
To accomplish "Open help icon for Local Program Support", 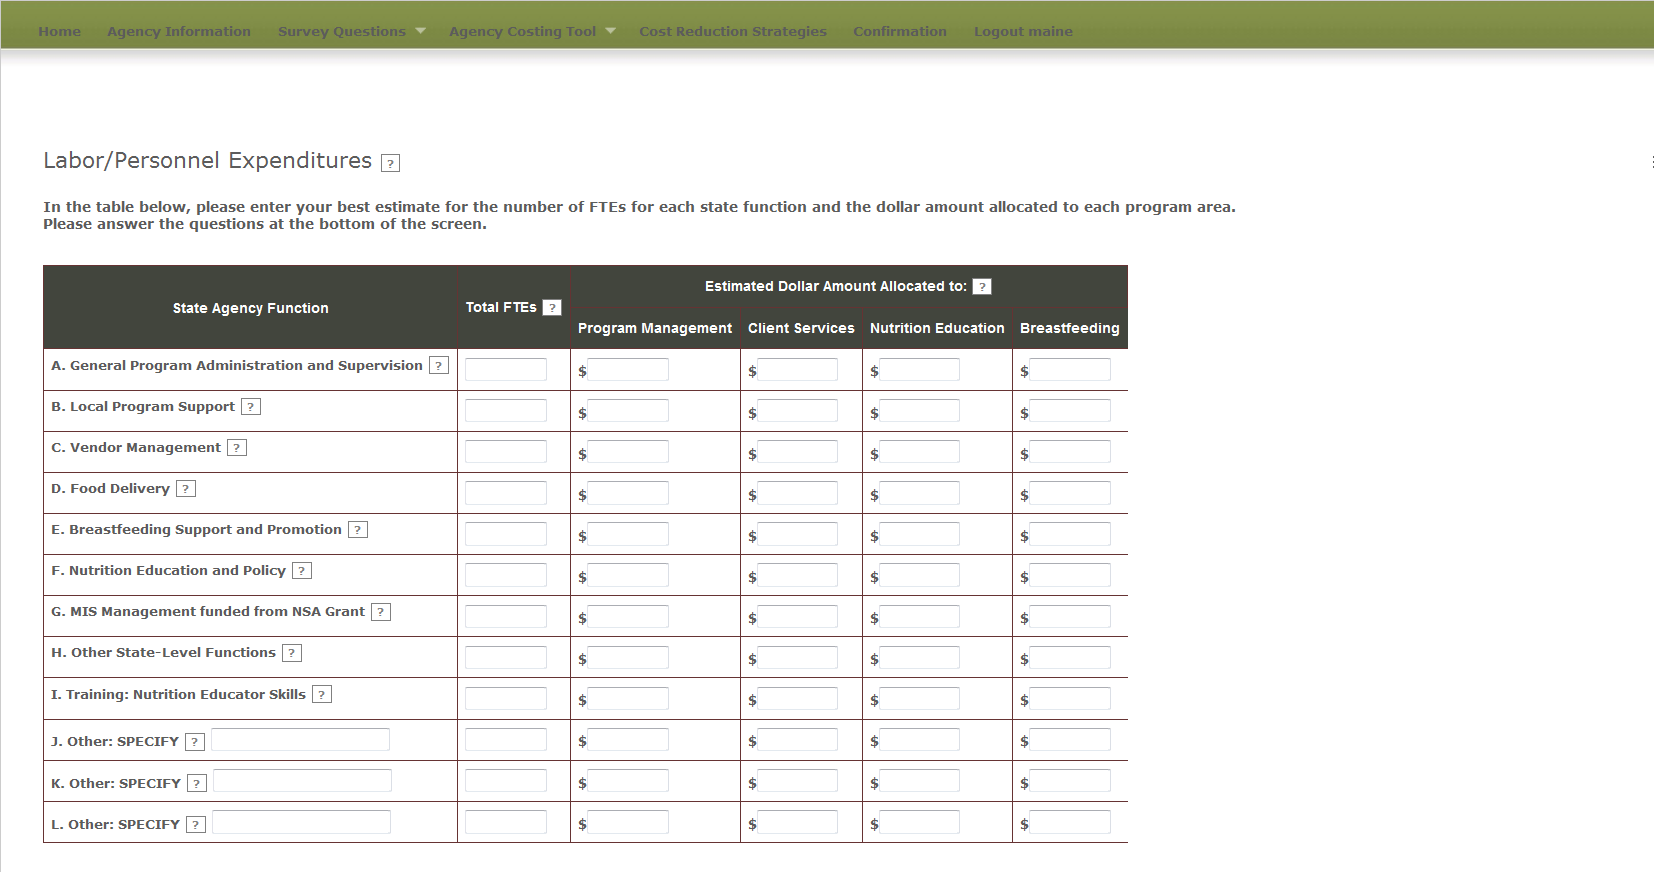I will [x=251, y=407].
